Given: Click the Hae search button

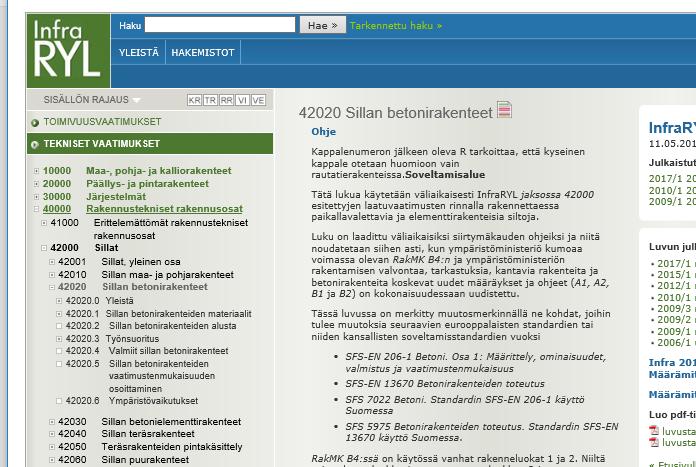Looking at the screenshot, I should click(x=323, y=25).
